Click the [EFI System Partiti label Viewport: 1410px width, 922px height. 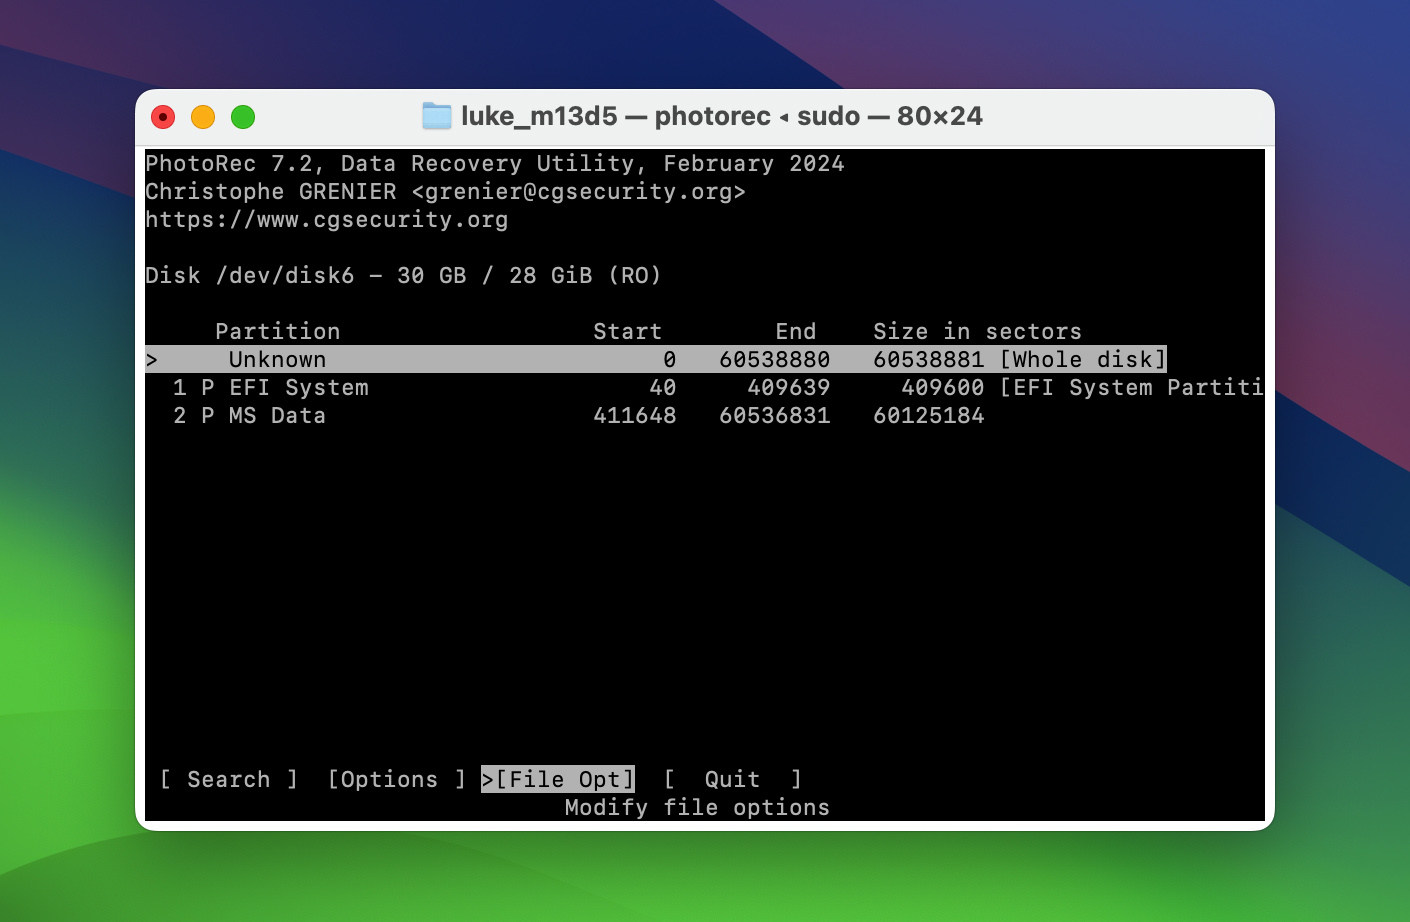(1131, 387)
